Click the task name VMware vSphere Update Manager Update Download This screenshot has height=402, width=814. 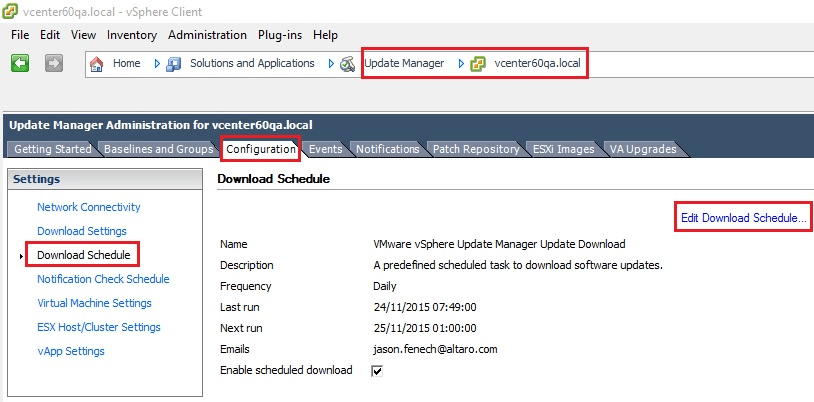click(x=499, y=244)
